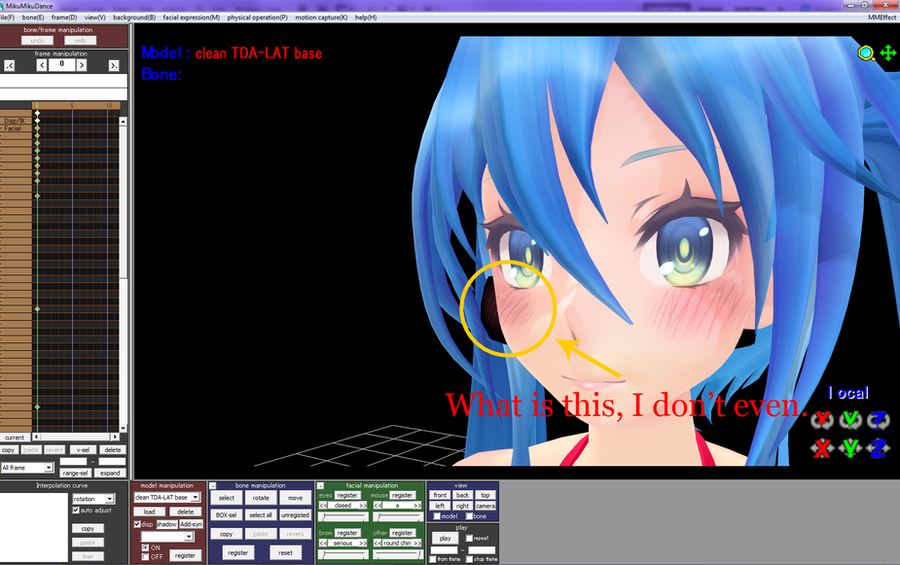Screen dimensions: 900x565
Task: Collapse the facial manipulation panel
Action: pyautogui.click(x=320, y=486)
